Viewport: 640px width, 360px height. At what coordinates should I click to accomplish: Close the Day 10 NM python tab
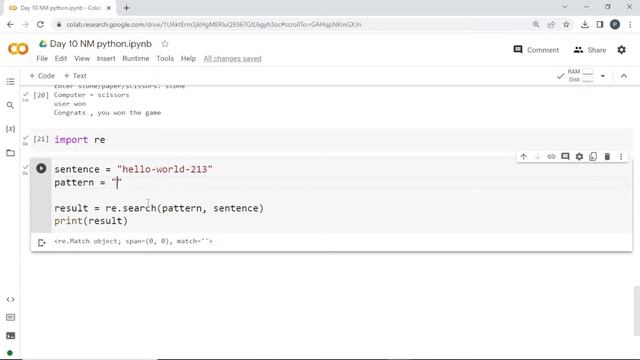pyautogui.click(x=109, y=8)
